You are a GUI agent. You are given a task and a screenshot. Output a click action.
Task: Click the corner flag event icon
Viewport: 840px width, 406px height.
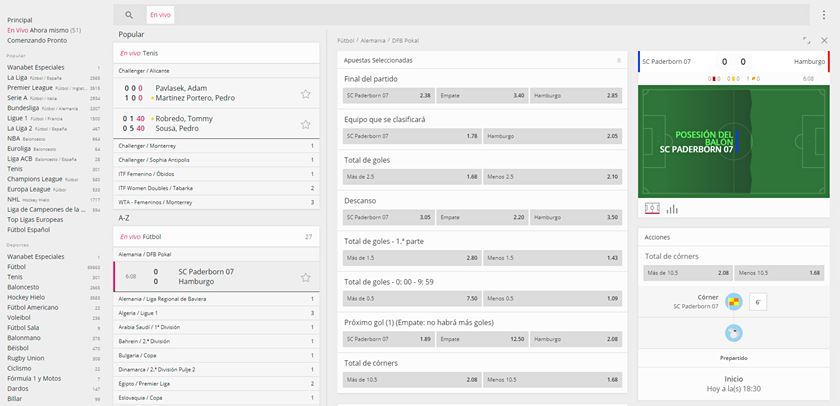(x=733, y=302)
